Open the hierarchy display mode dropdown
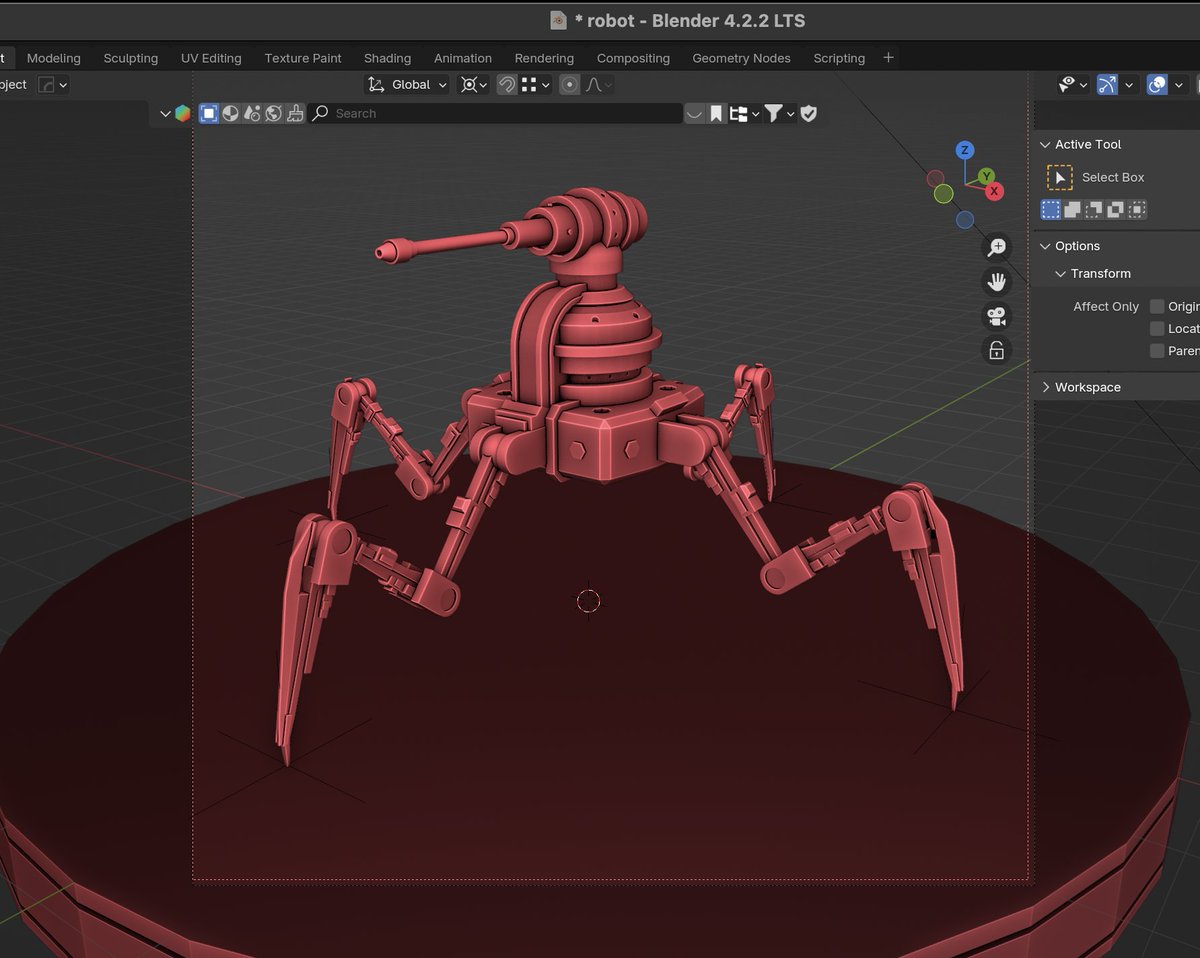 tap(744, 113)
